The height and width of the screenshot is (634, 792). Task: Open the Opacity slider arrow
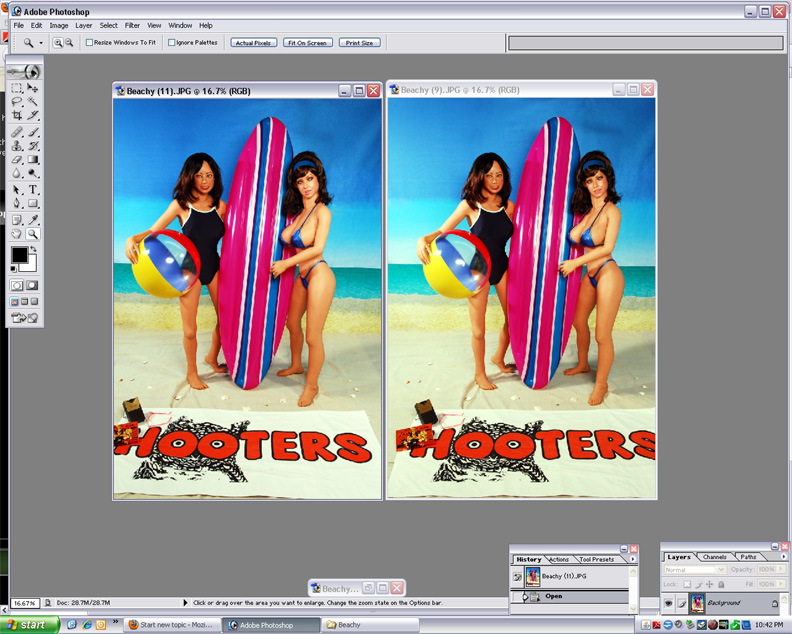click(781, 569)
